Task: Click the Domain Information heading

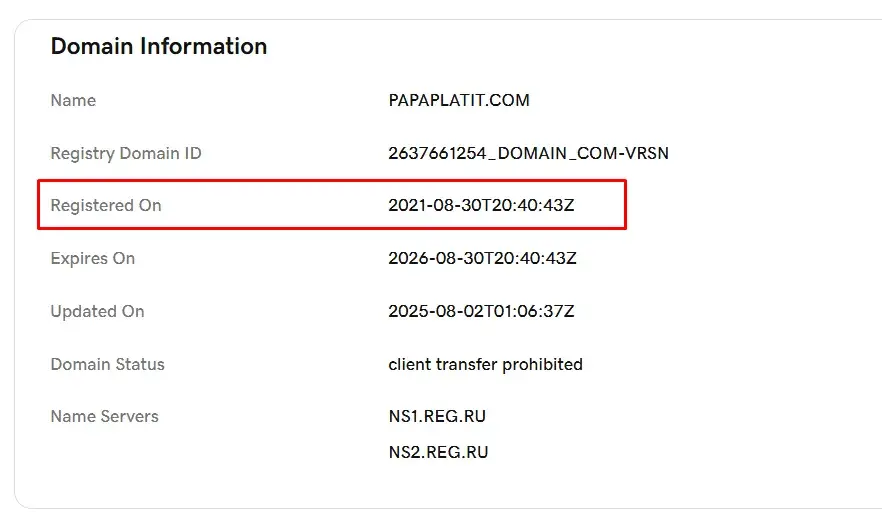Action: click(x=159, y=46)
